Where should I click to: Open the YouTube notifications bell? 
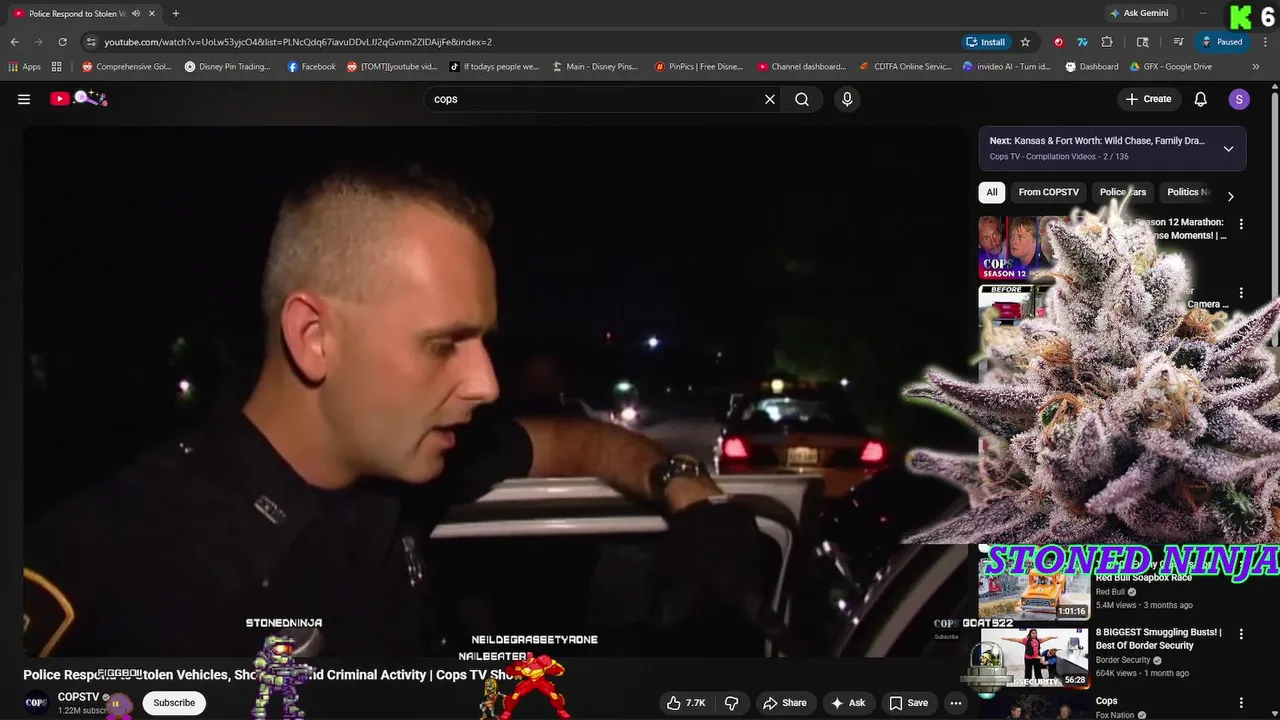[x=1201, y=99]
